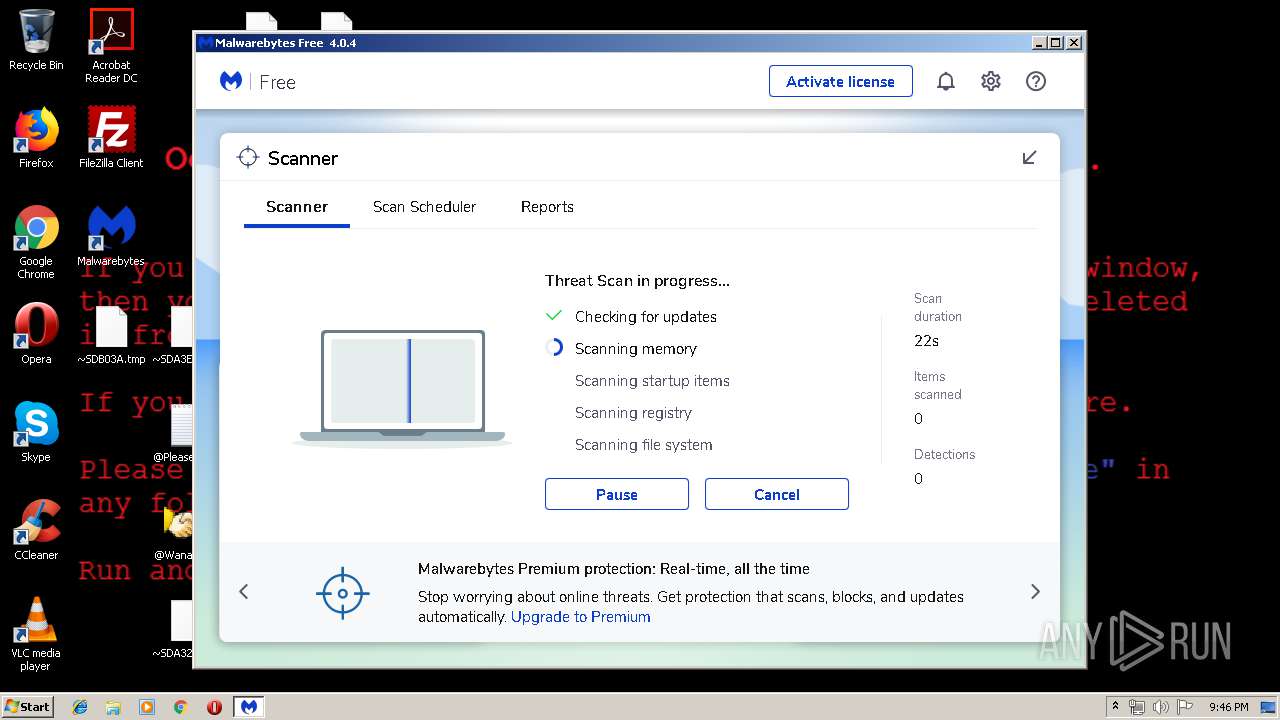Click the 'Scanning file system' step

(644, 445)
